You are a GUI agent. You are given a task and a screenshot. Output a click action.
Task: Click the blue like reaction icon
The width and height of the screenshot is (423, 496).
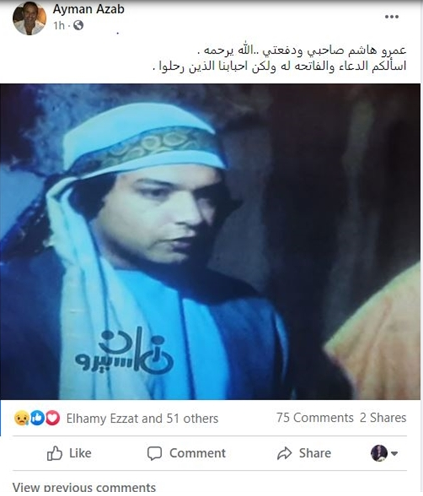(x=37, y=418)
